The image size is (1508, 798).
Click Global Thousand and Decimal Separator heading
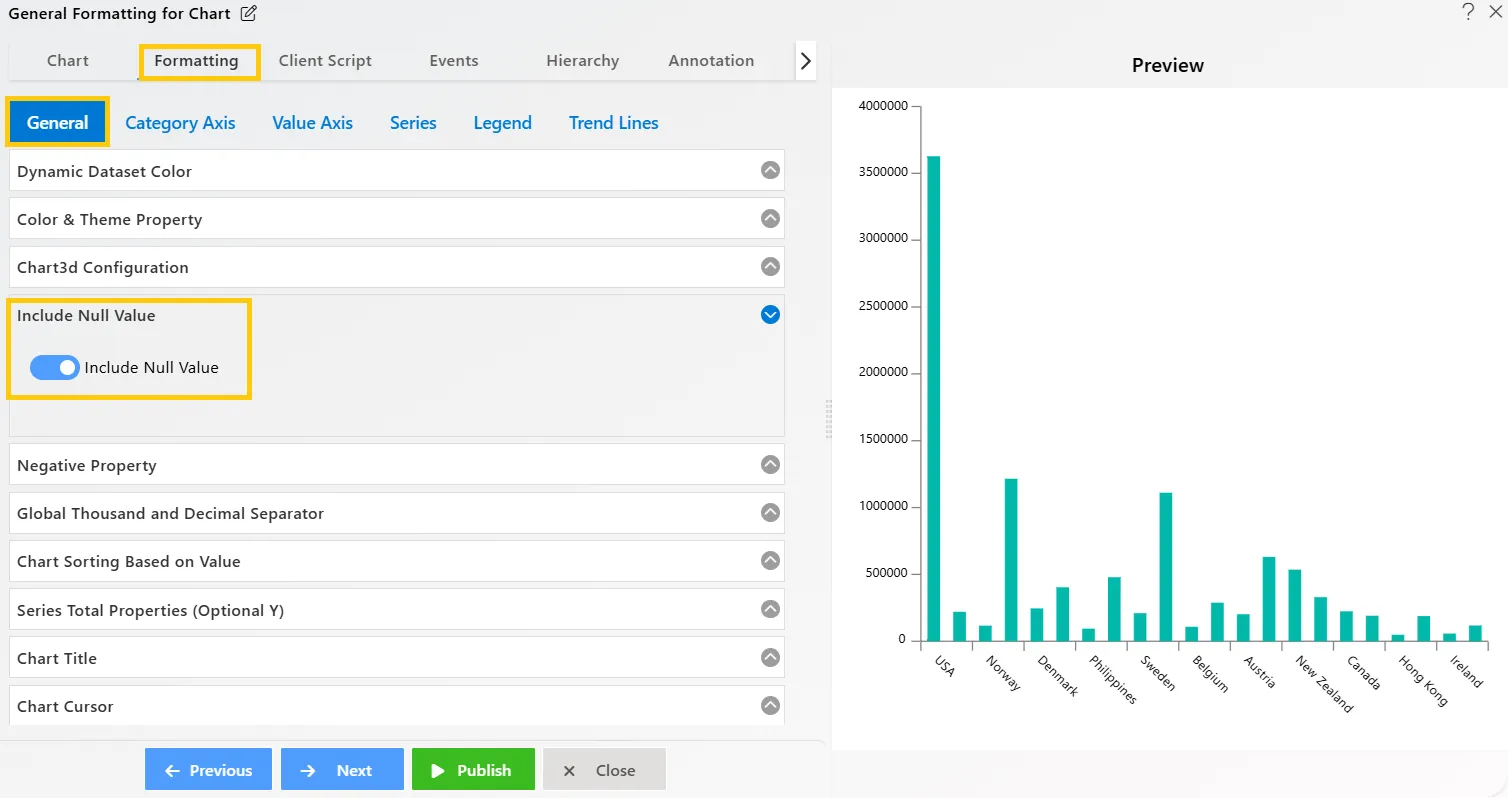click(x=170, y=513)
